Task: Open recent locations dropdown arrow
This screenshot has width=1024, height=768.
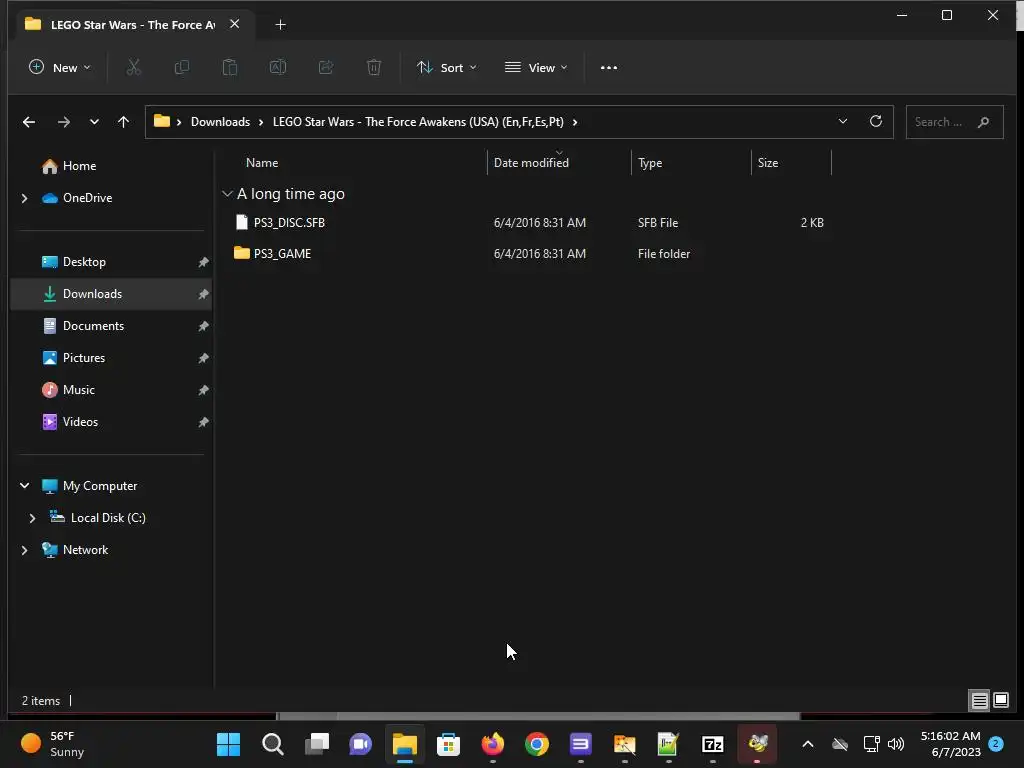Action: pyautogui.click(x=94, y=122)
